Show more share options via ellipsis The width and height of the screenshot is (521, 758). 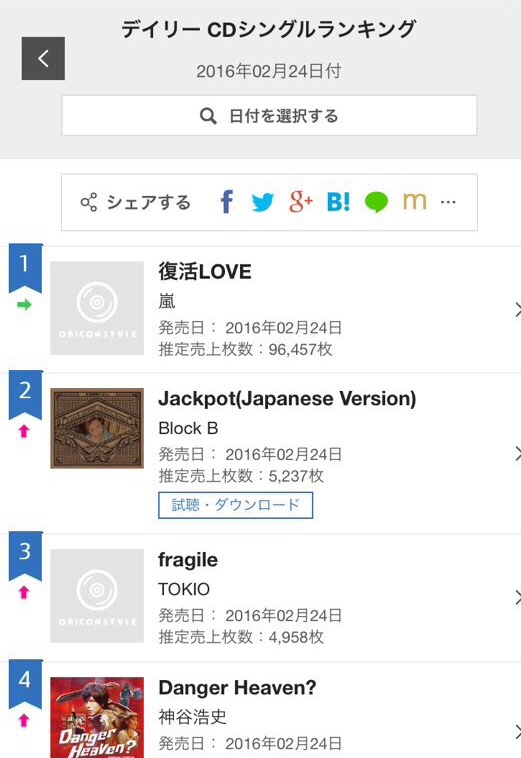(448, 202)
